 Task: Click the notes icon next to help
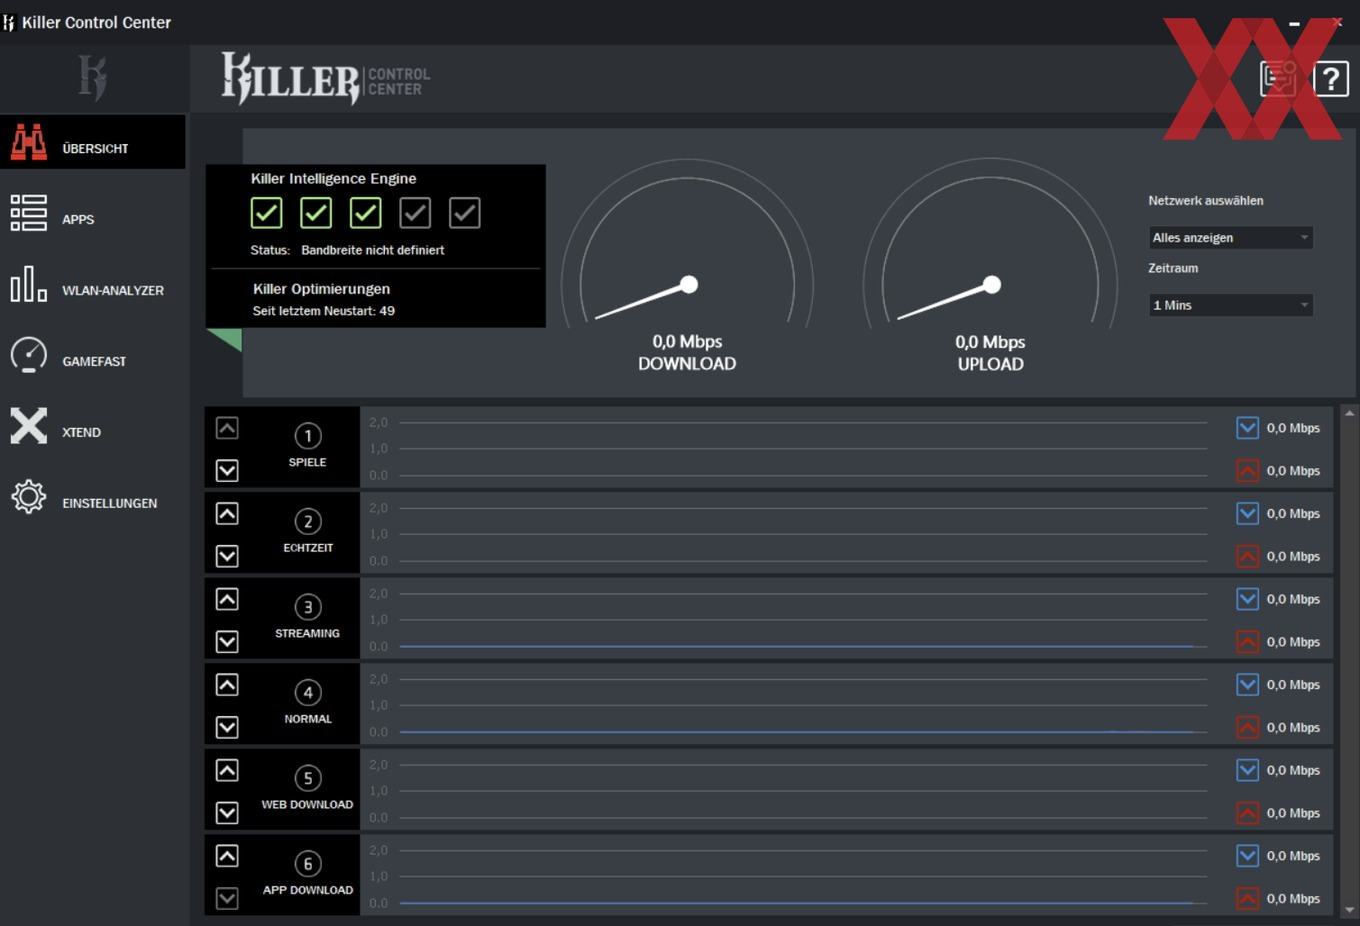click(x=1278, y=78)
